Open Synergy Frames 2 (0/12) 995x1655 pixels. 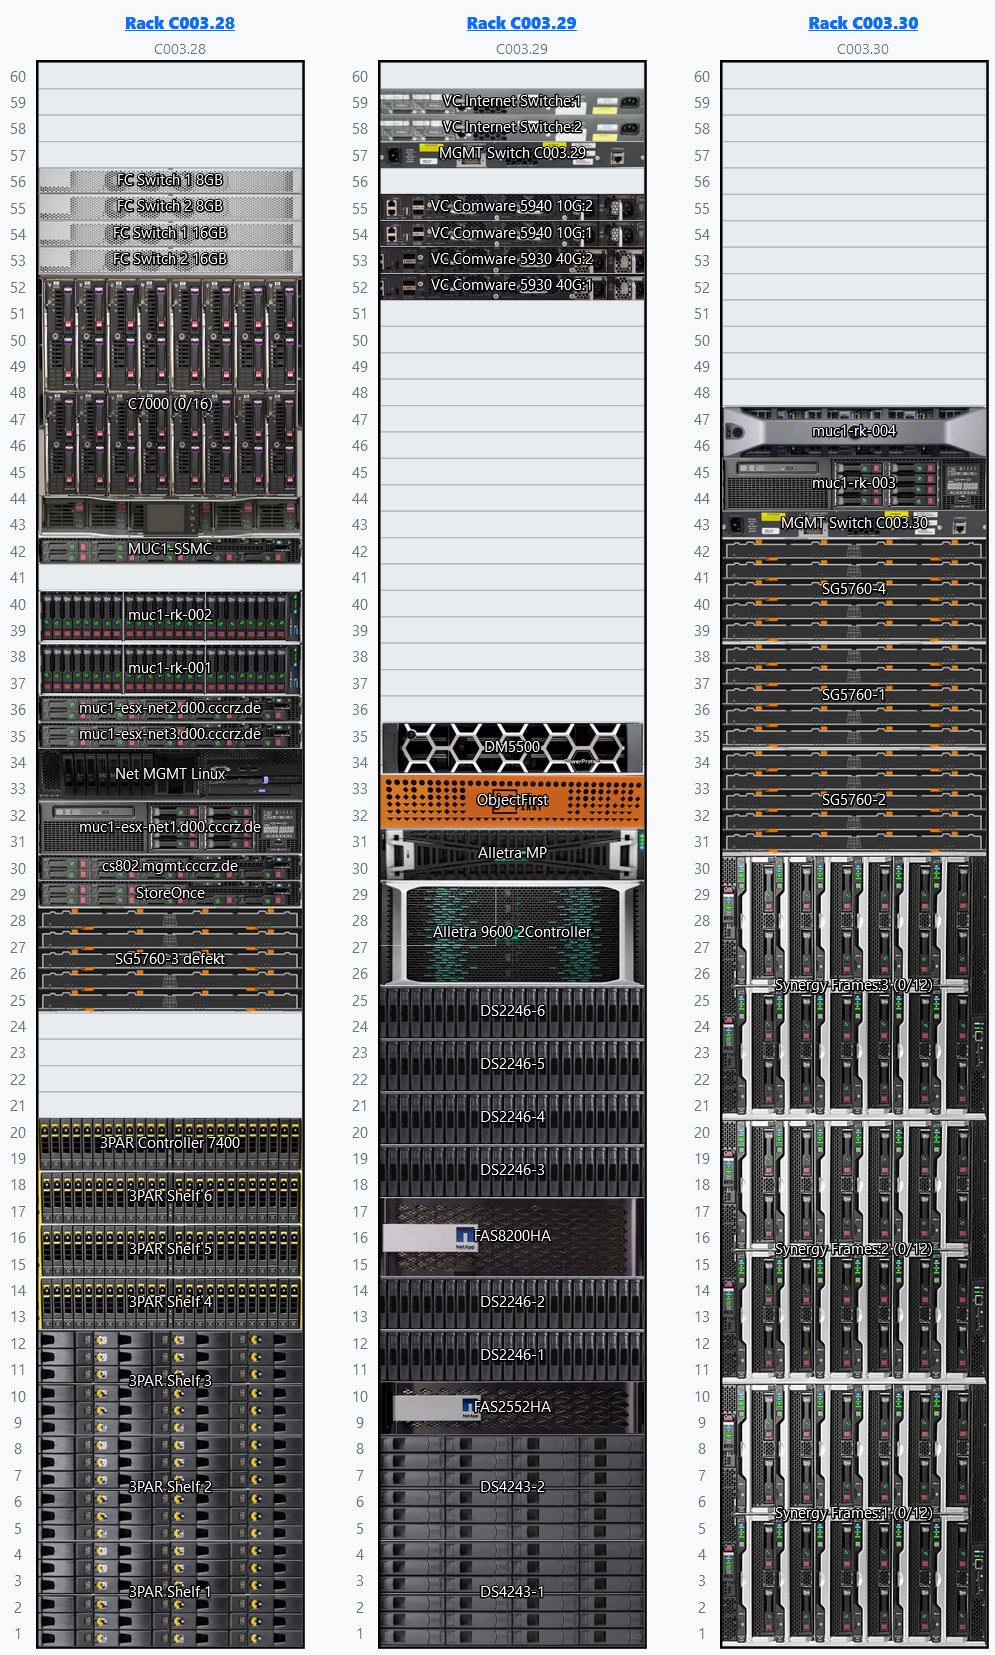(x=854, y=1250)
